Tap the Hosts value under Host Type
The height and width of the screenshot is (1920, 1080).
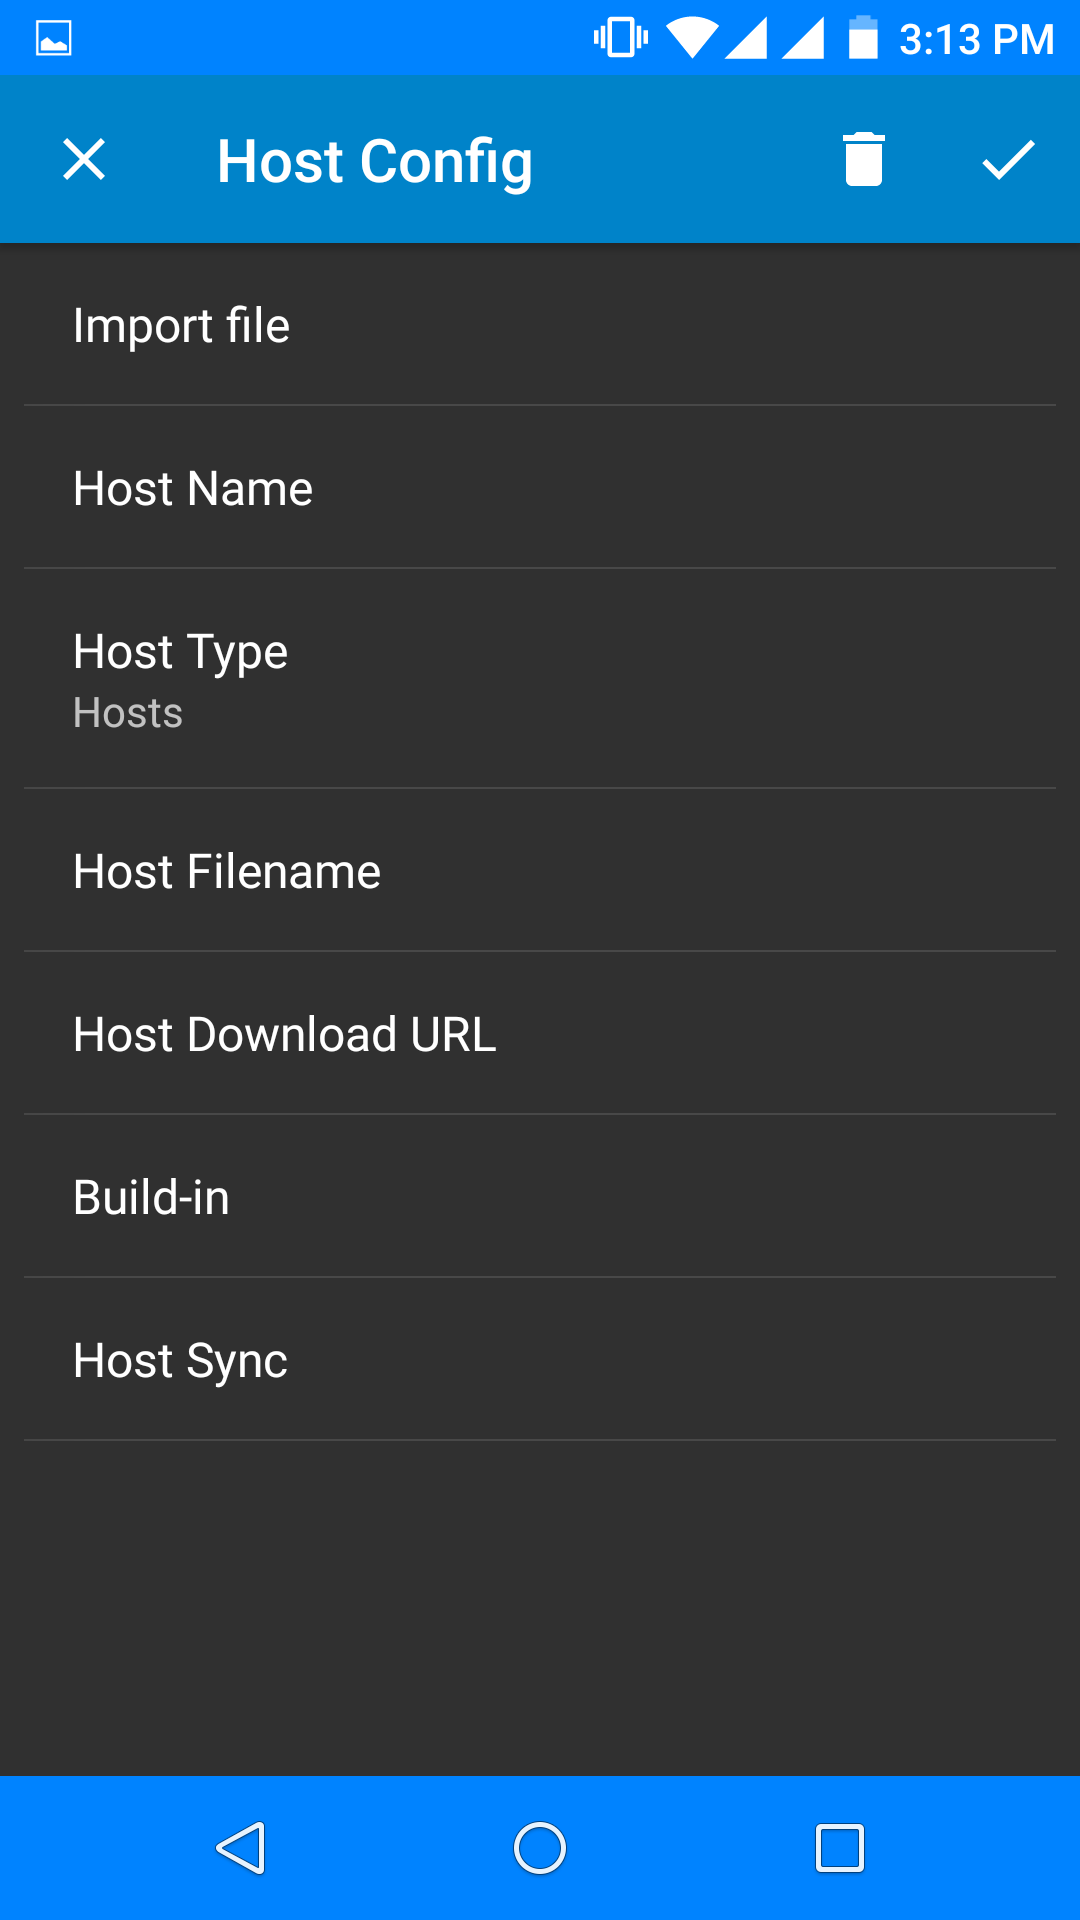128,714
